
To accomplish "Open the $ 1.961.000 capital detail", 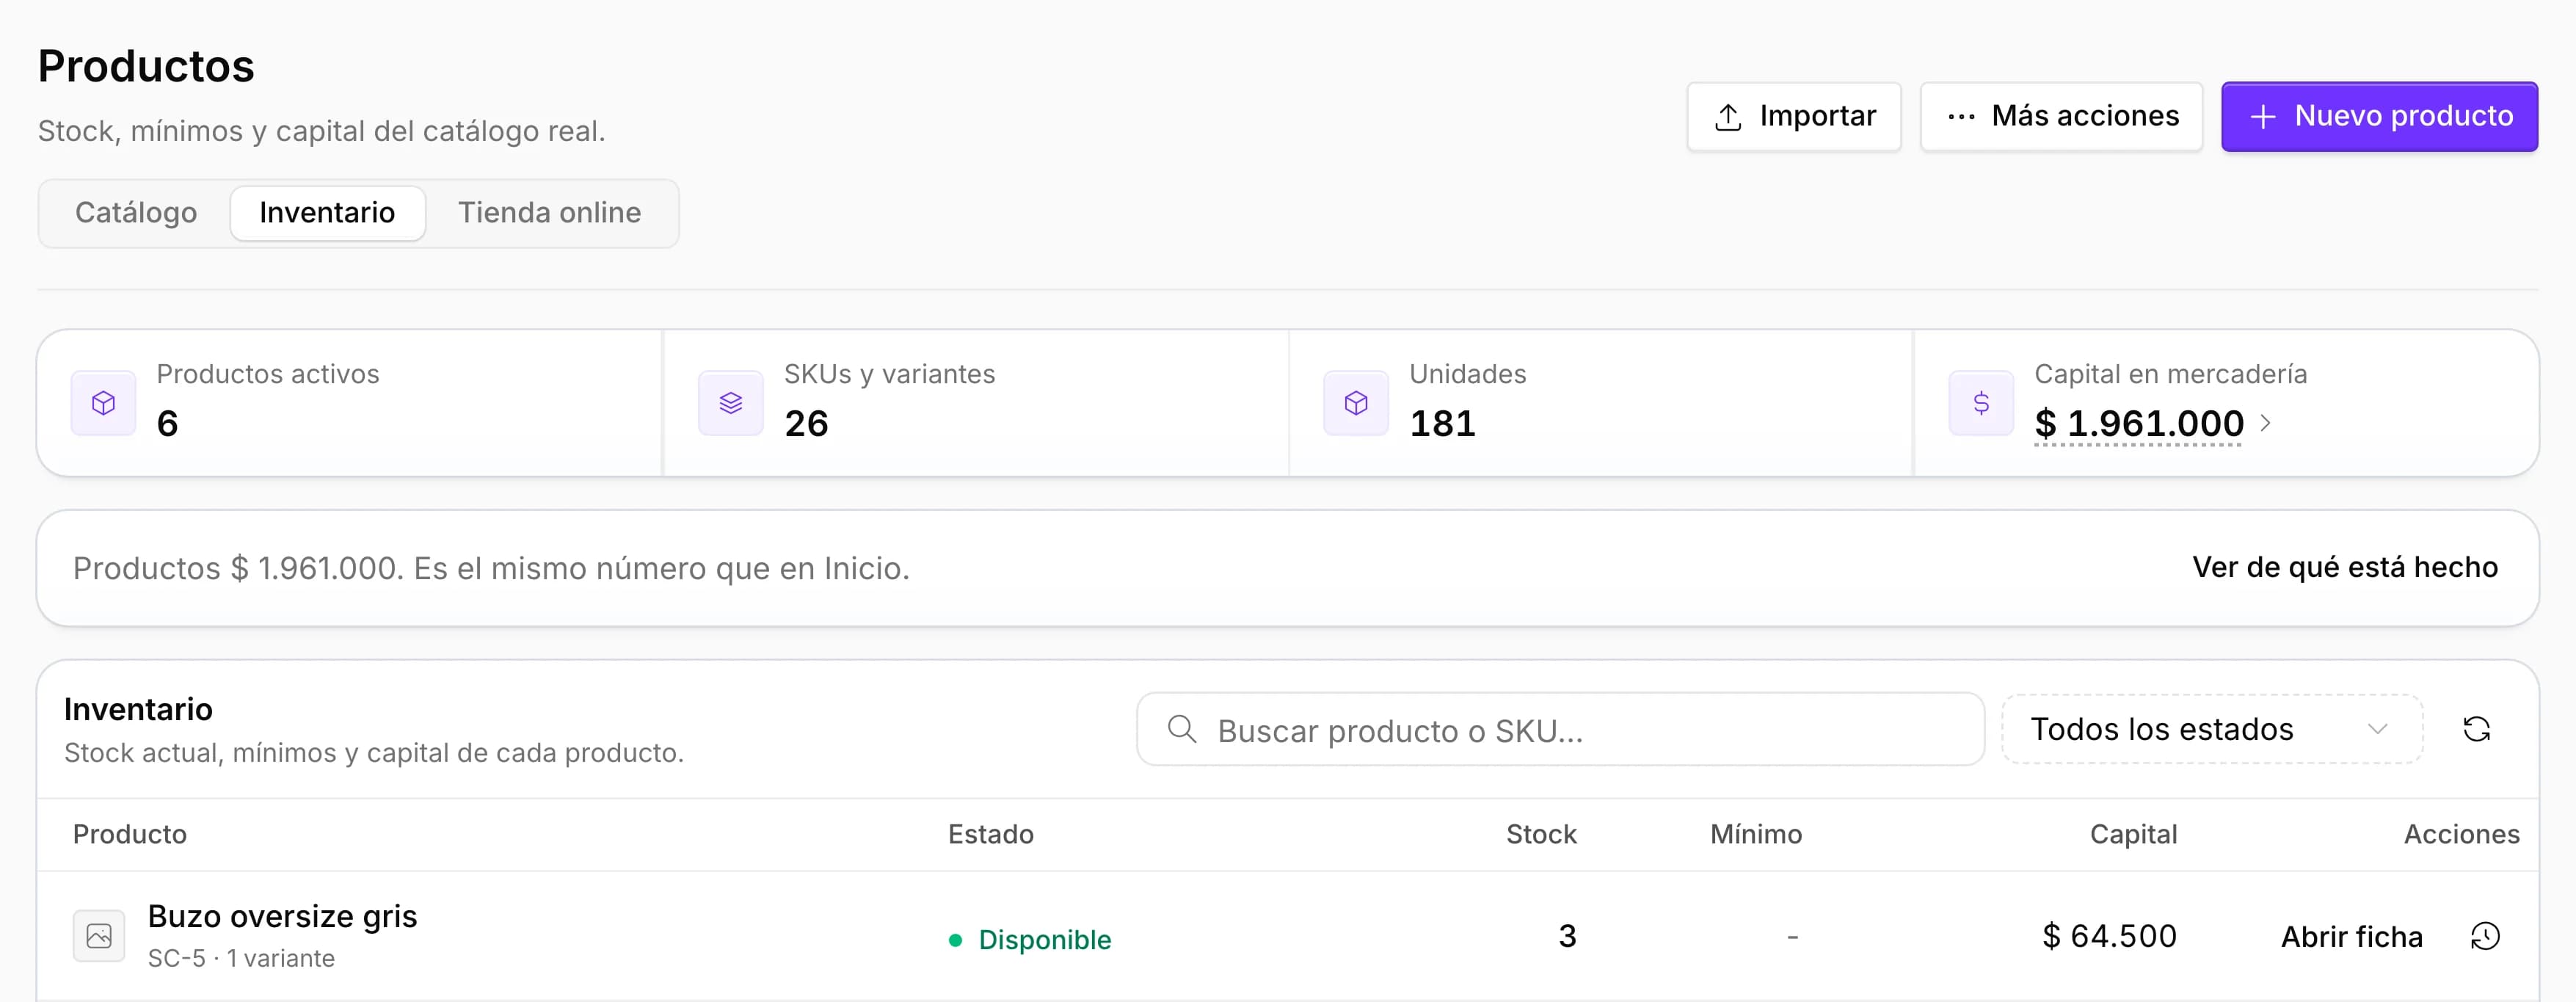I will 2139,424.
